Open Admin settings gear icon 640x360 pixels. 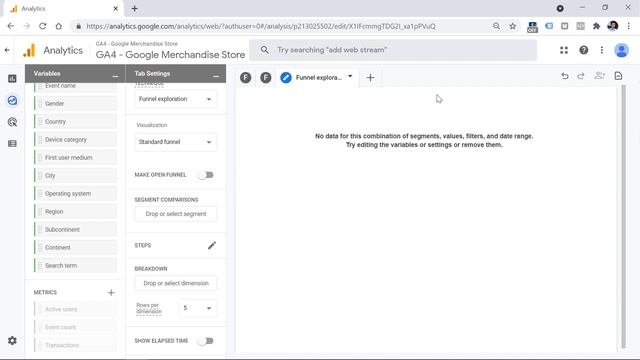coord(12,340)
